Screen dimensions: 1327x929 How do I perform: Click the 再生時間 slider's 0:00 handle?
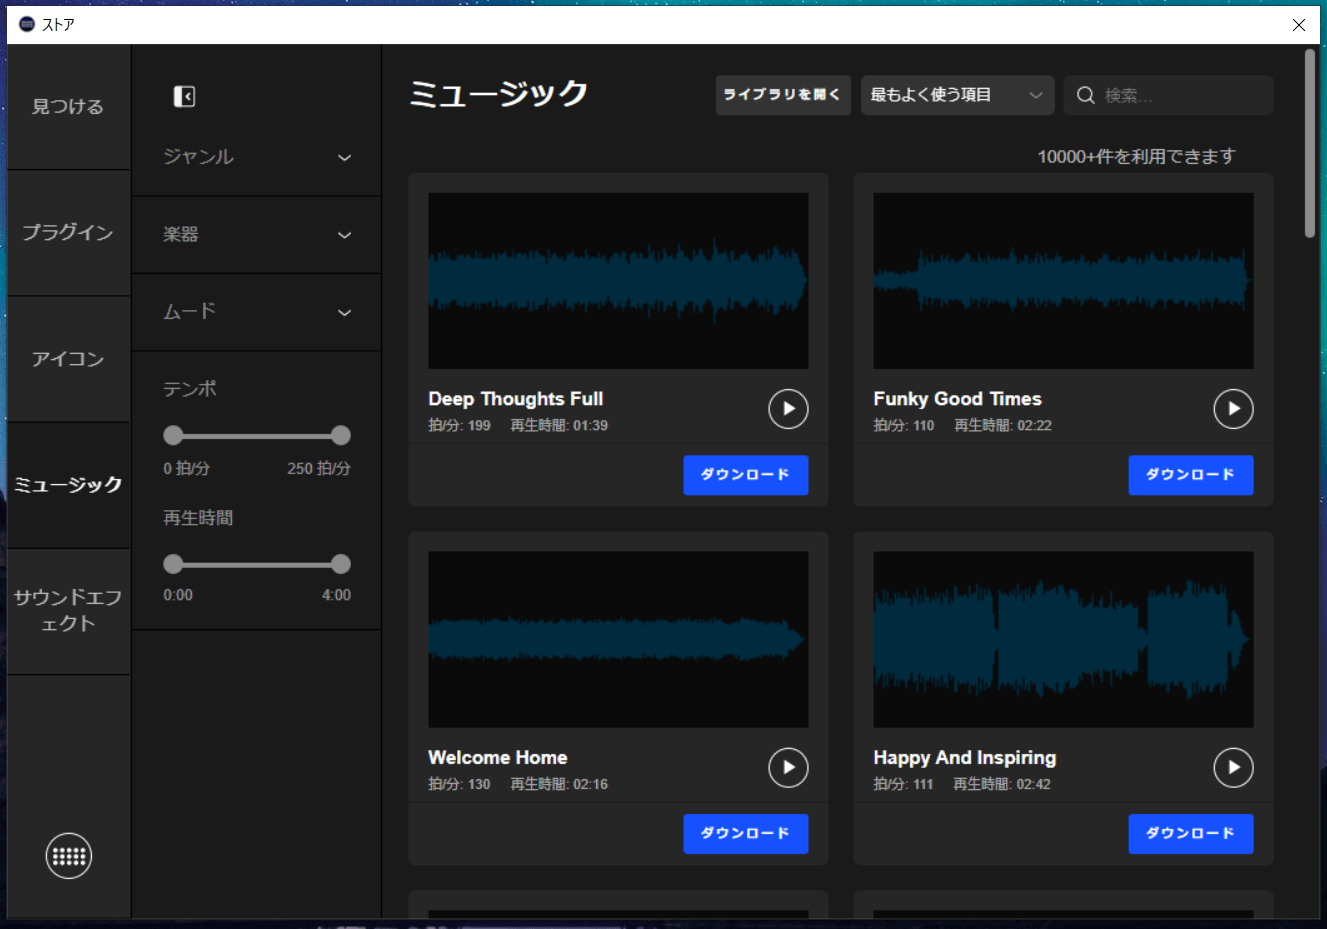coord(173,564)
